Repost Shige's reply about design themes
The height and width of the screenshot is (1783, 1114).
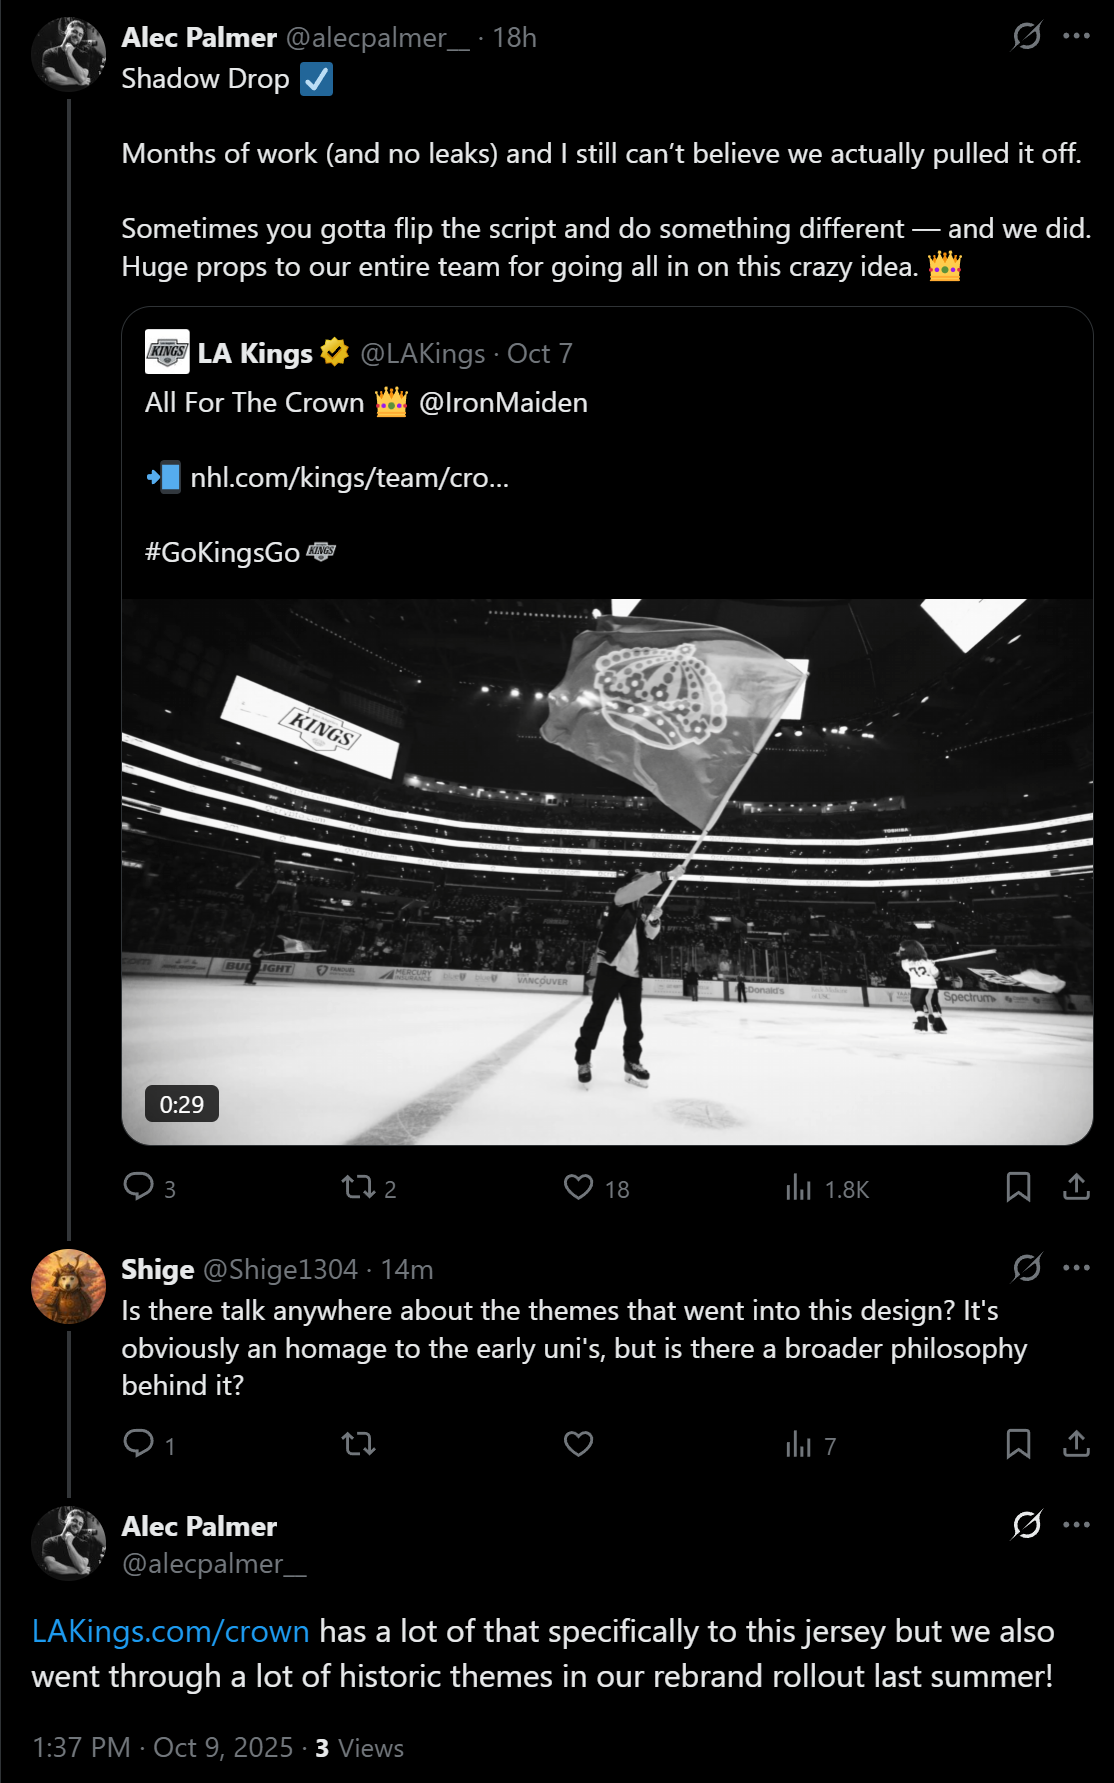tap(358, 1443)
